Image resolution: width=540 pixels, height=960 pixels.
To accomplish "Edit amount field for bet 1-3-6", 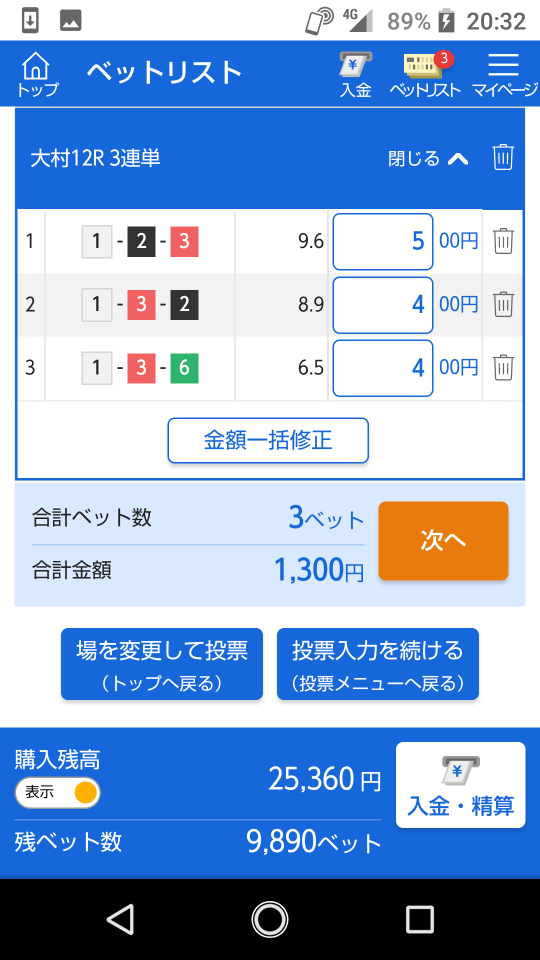I will 383,368.
